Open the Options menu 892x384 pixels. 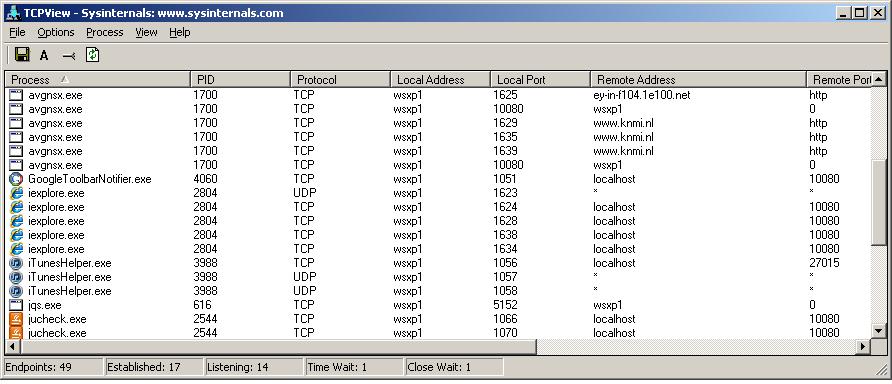(56, 32)
